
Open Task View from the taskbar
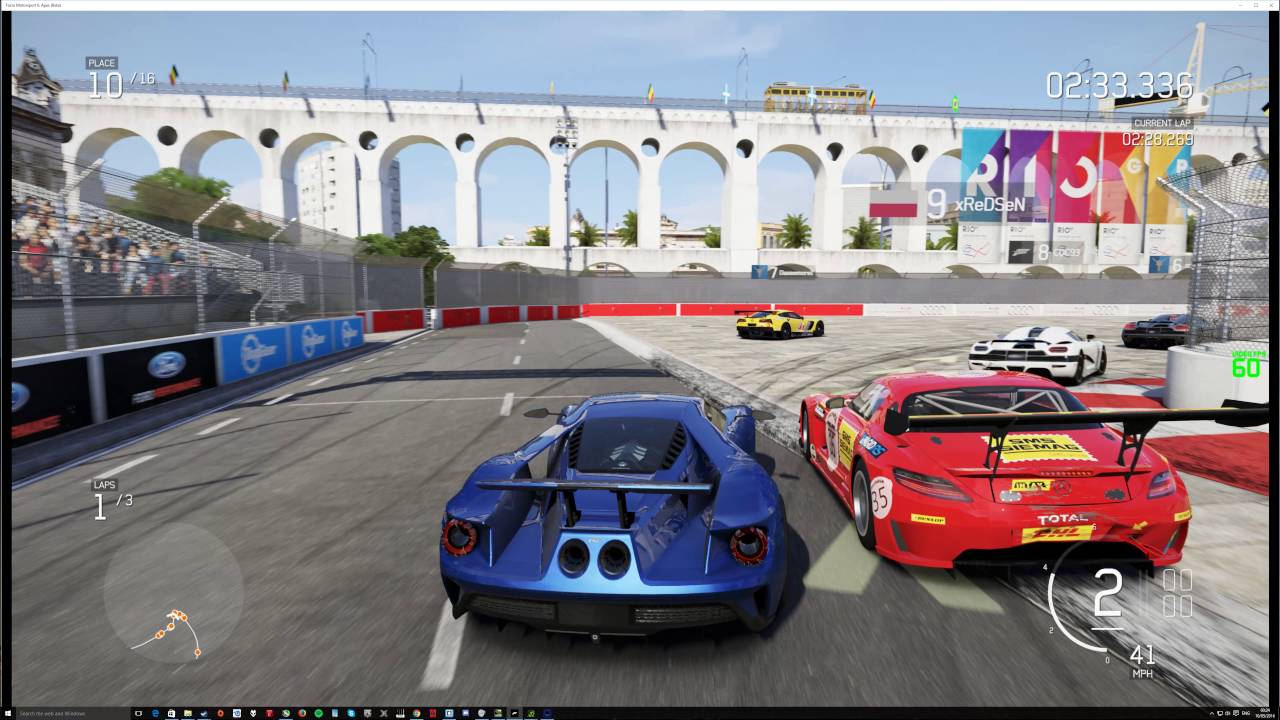click(138, 713)
